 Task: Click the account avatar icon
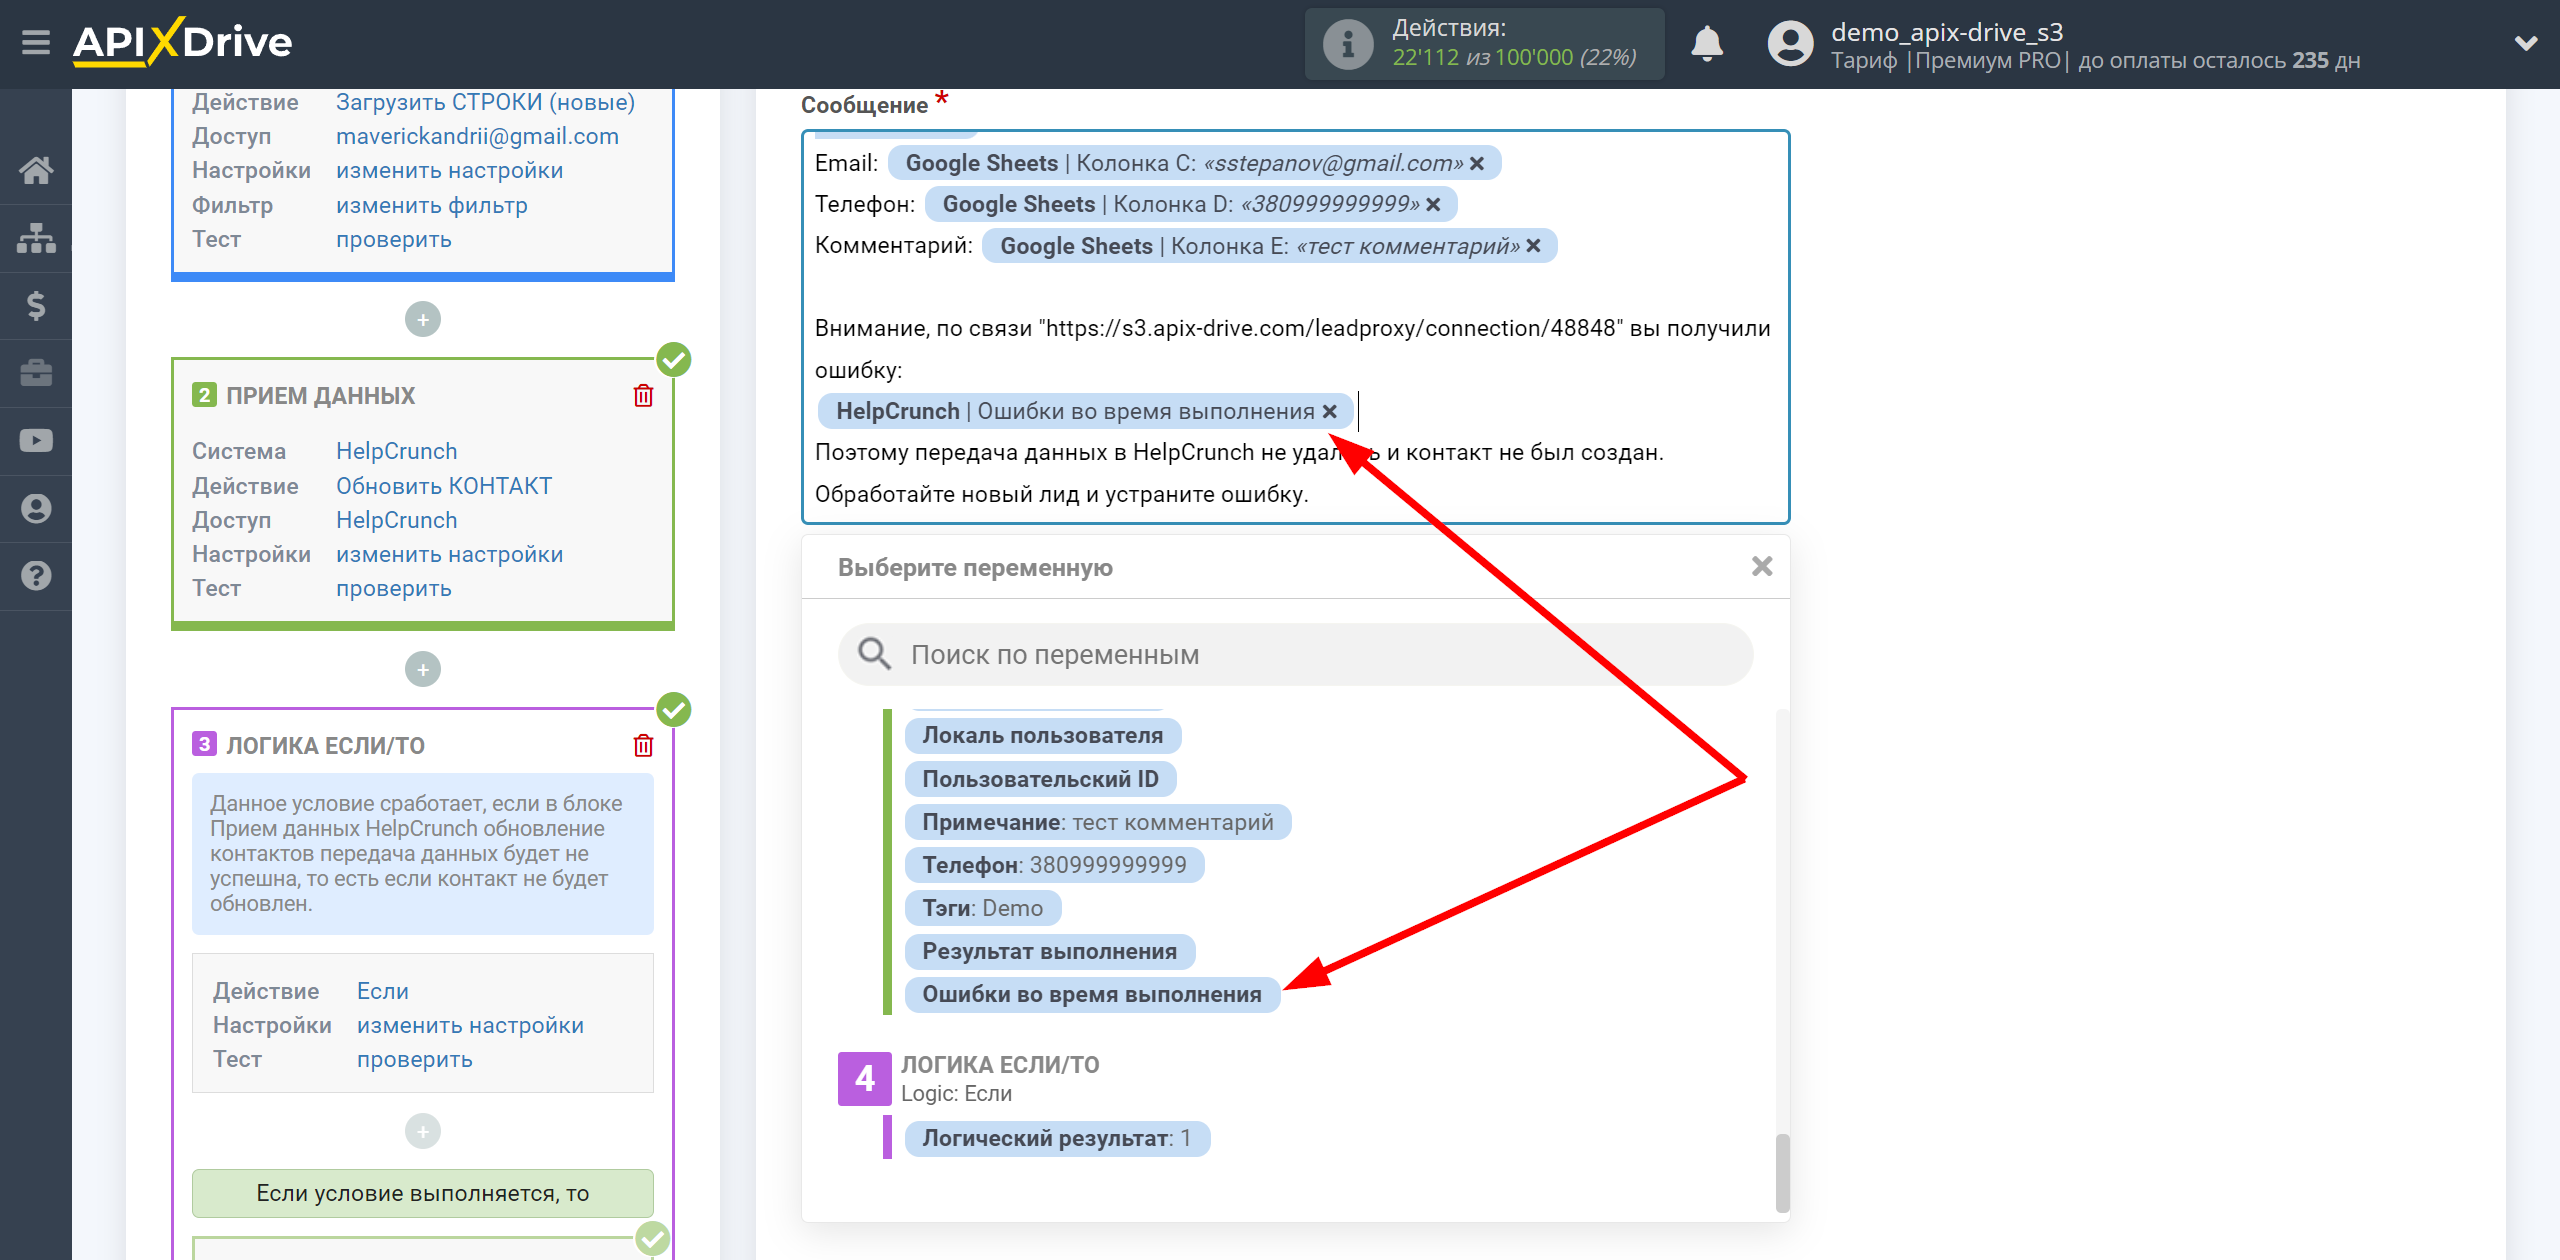(1790, 44)
